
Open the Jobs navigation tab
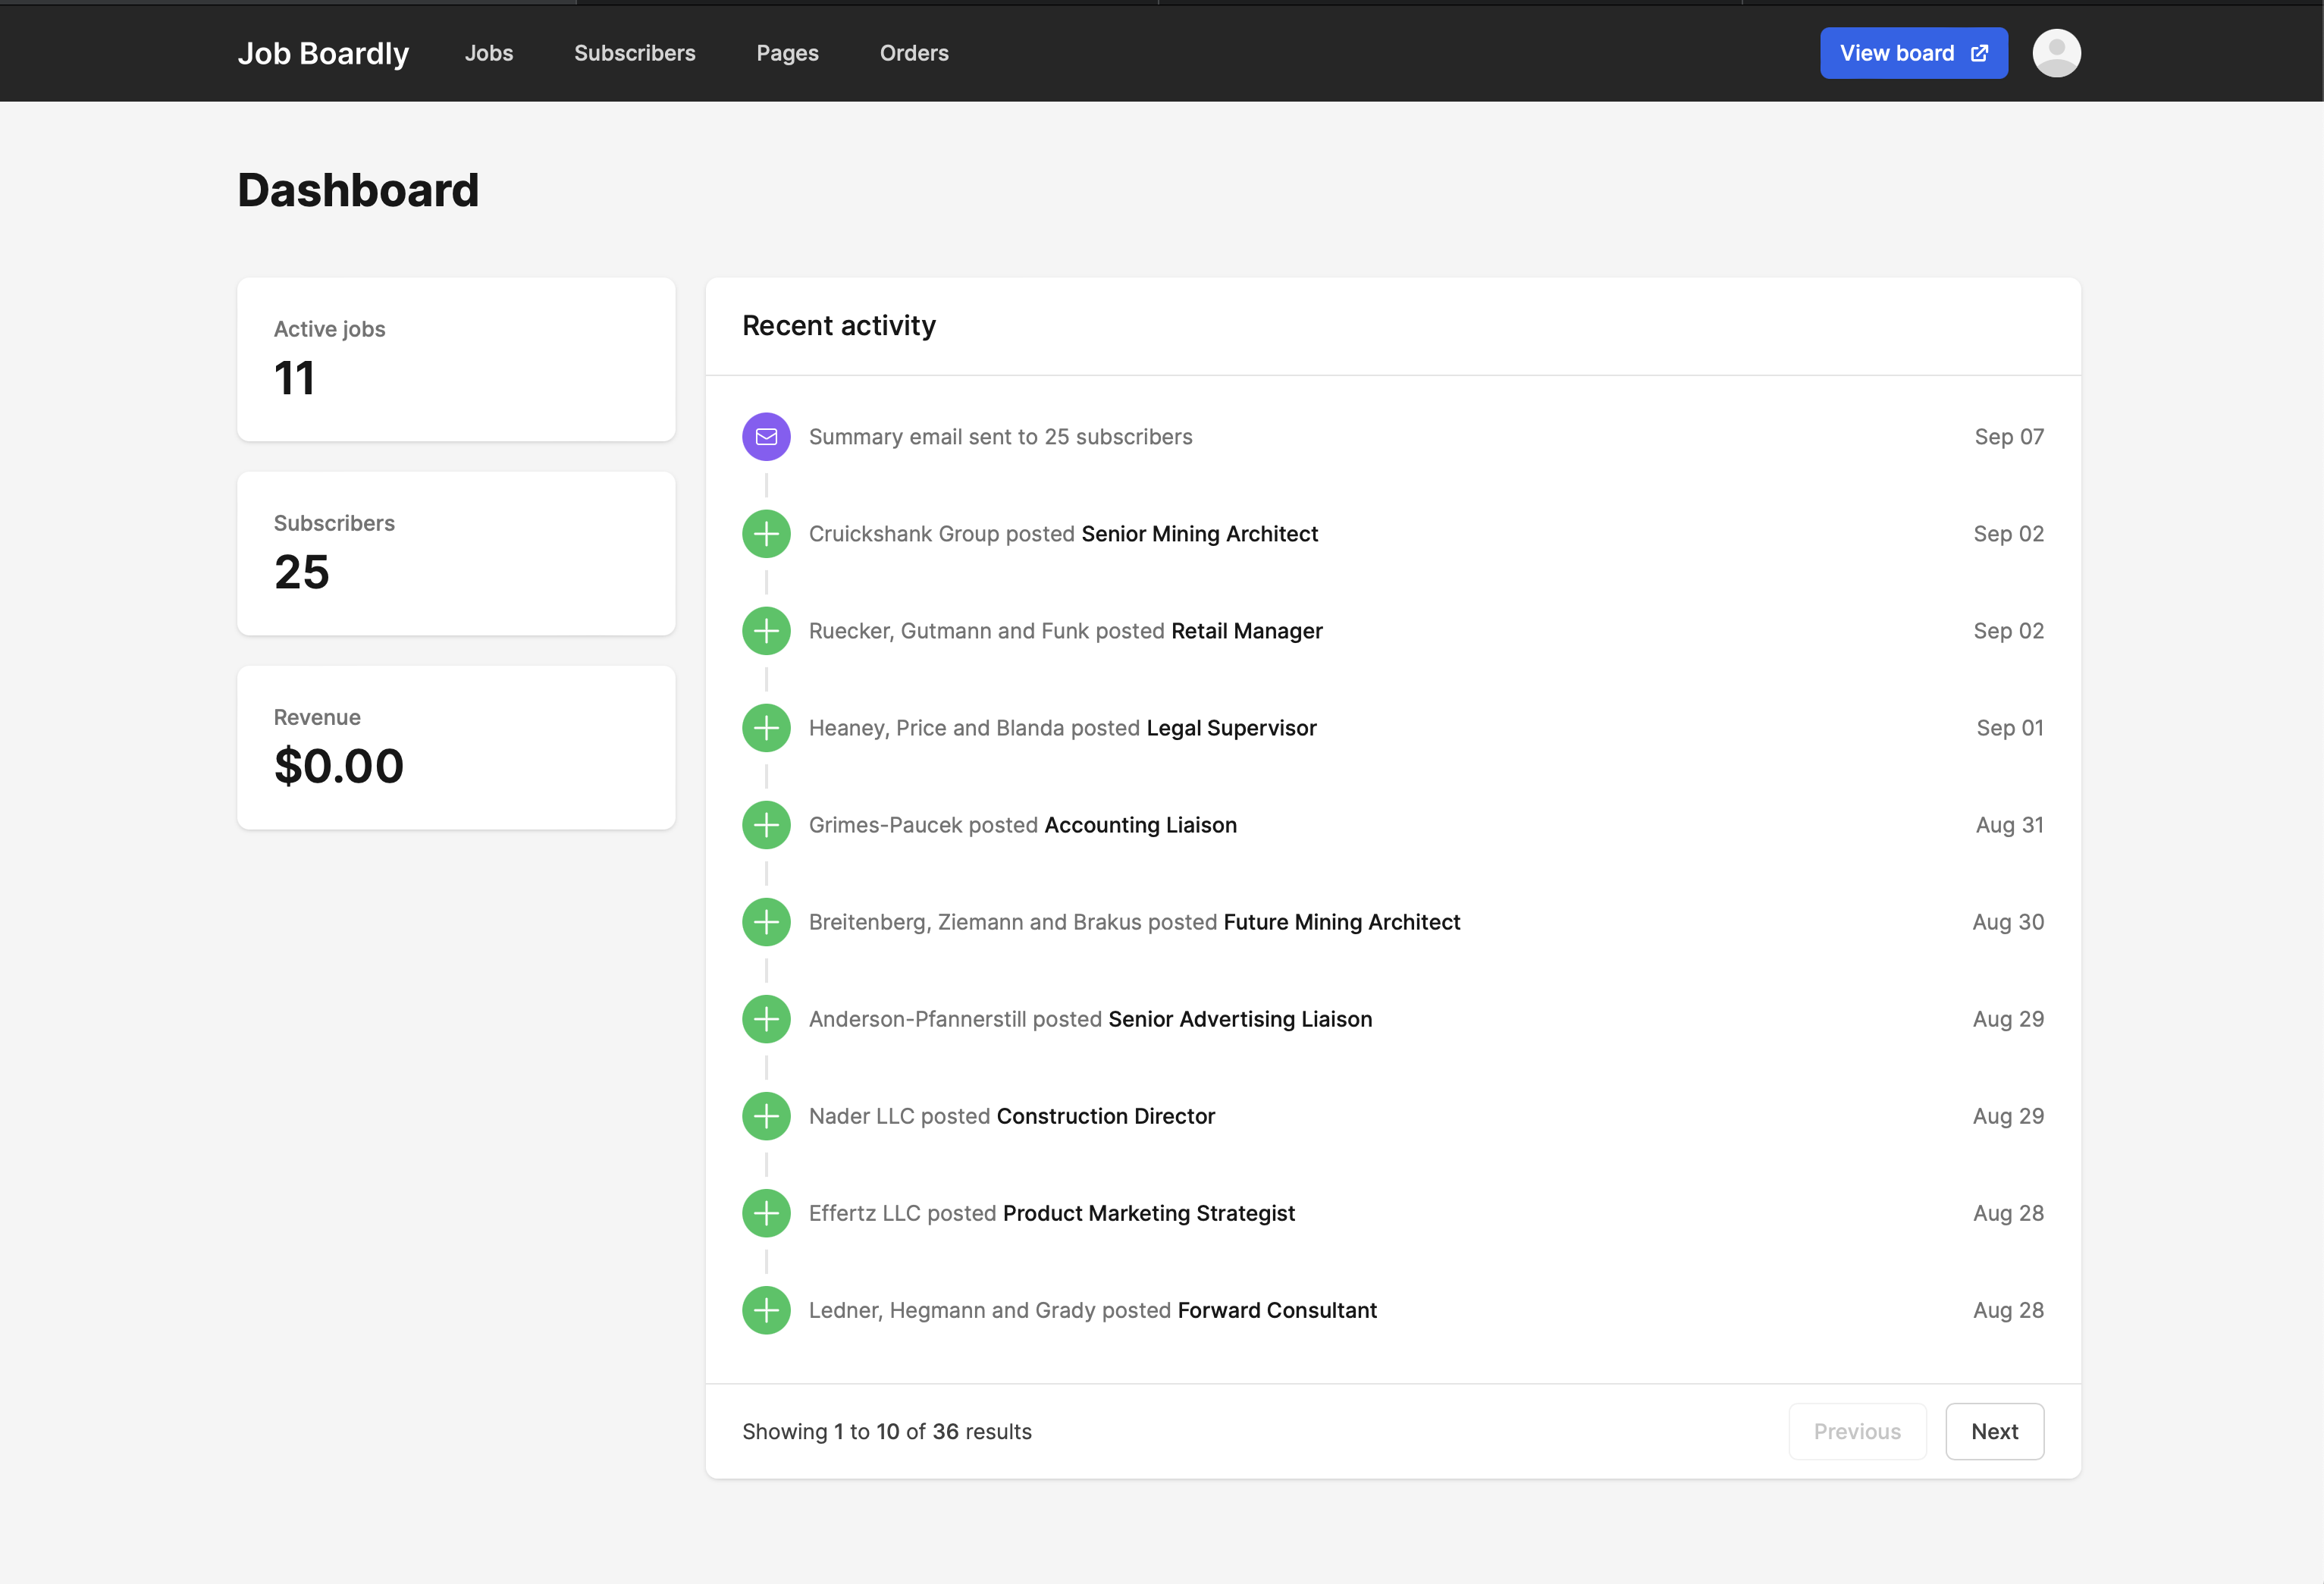(x=488, y=53)
